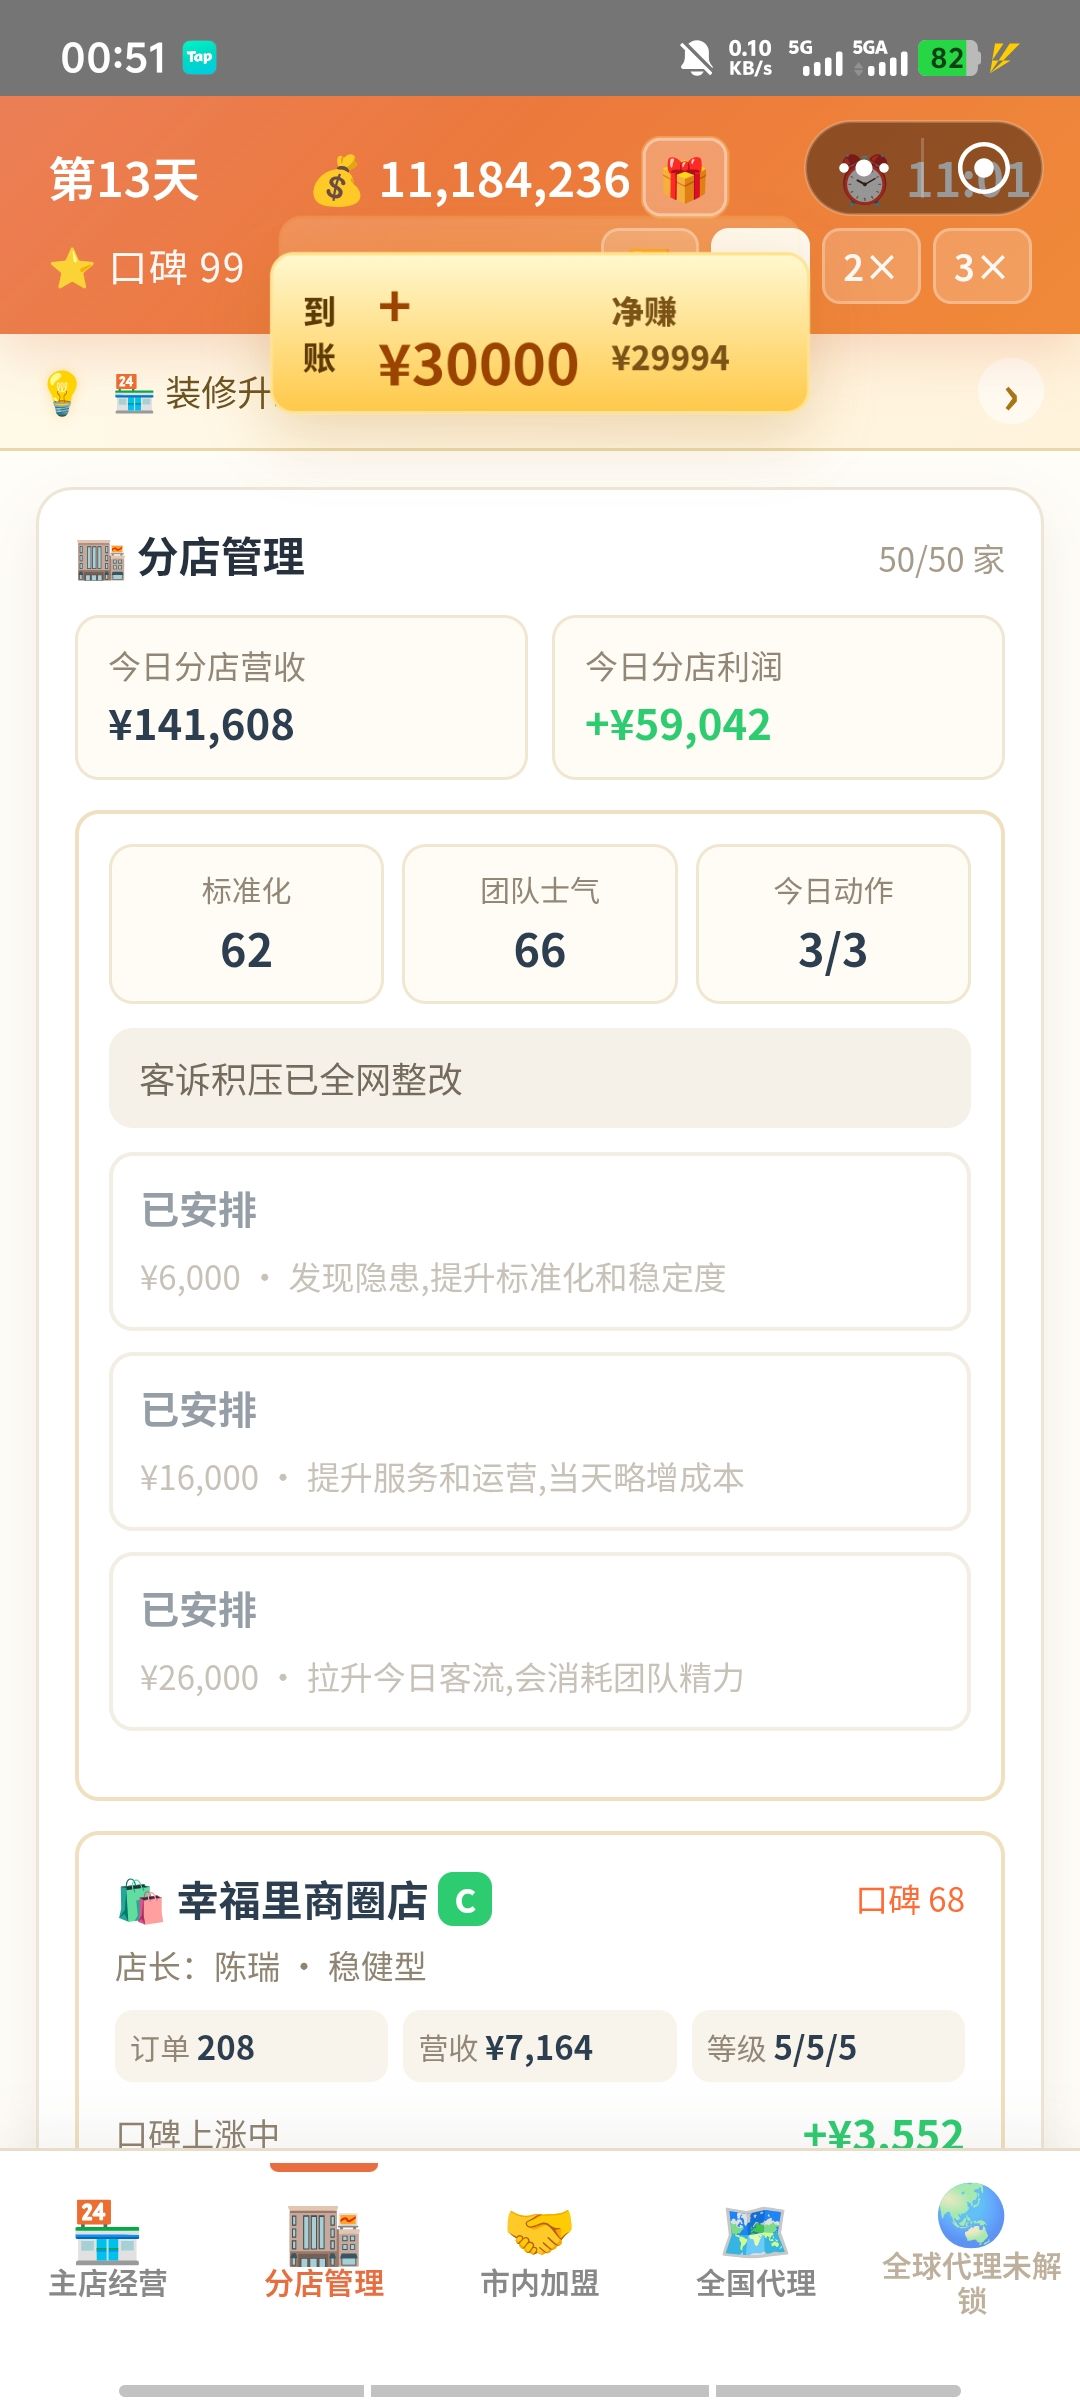Switch to the 主店经营 tab
Screen dimensions: 1080x2400
tap(108, 2251)
